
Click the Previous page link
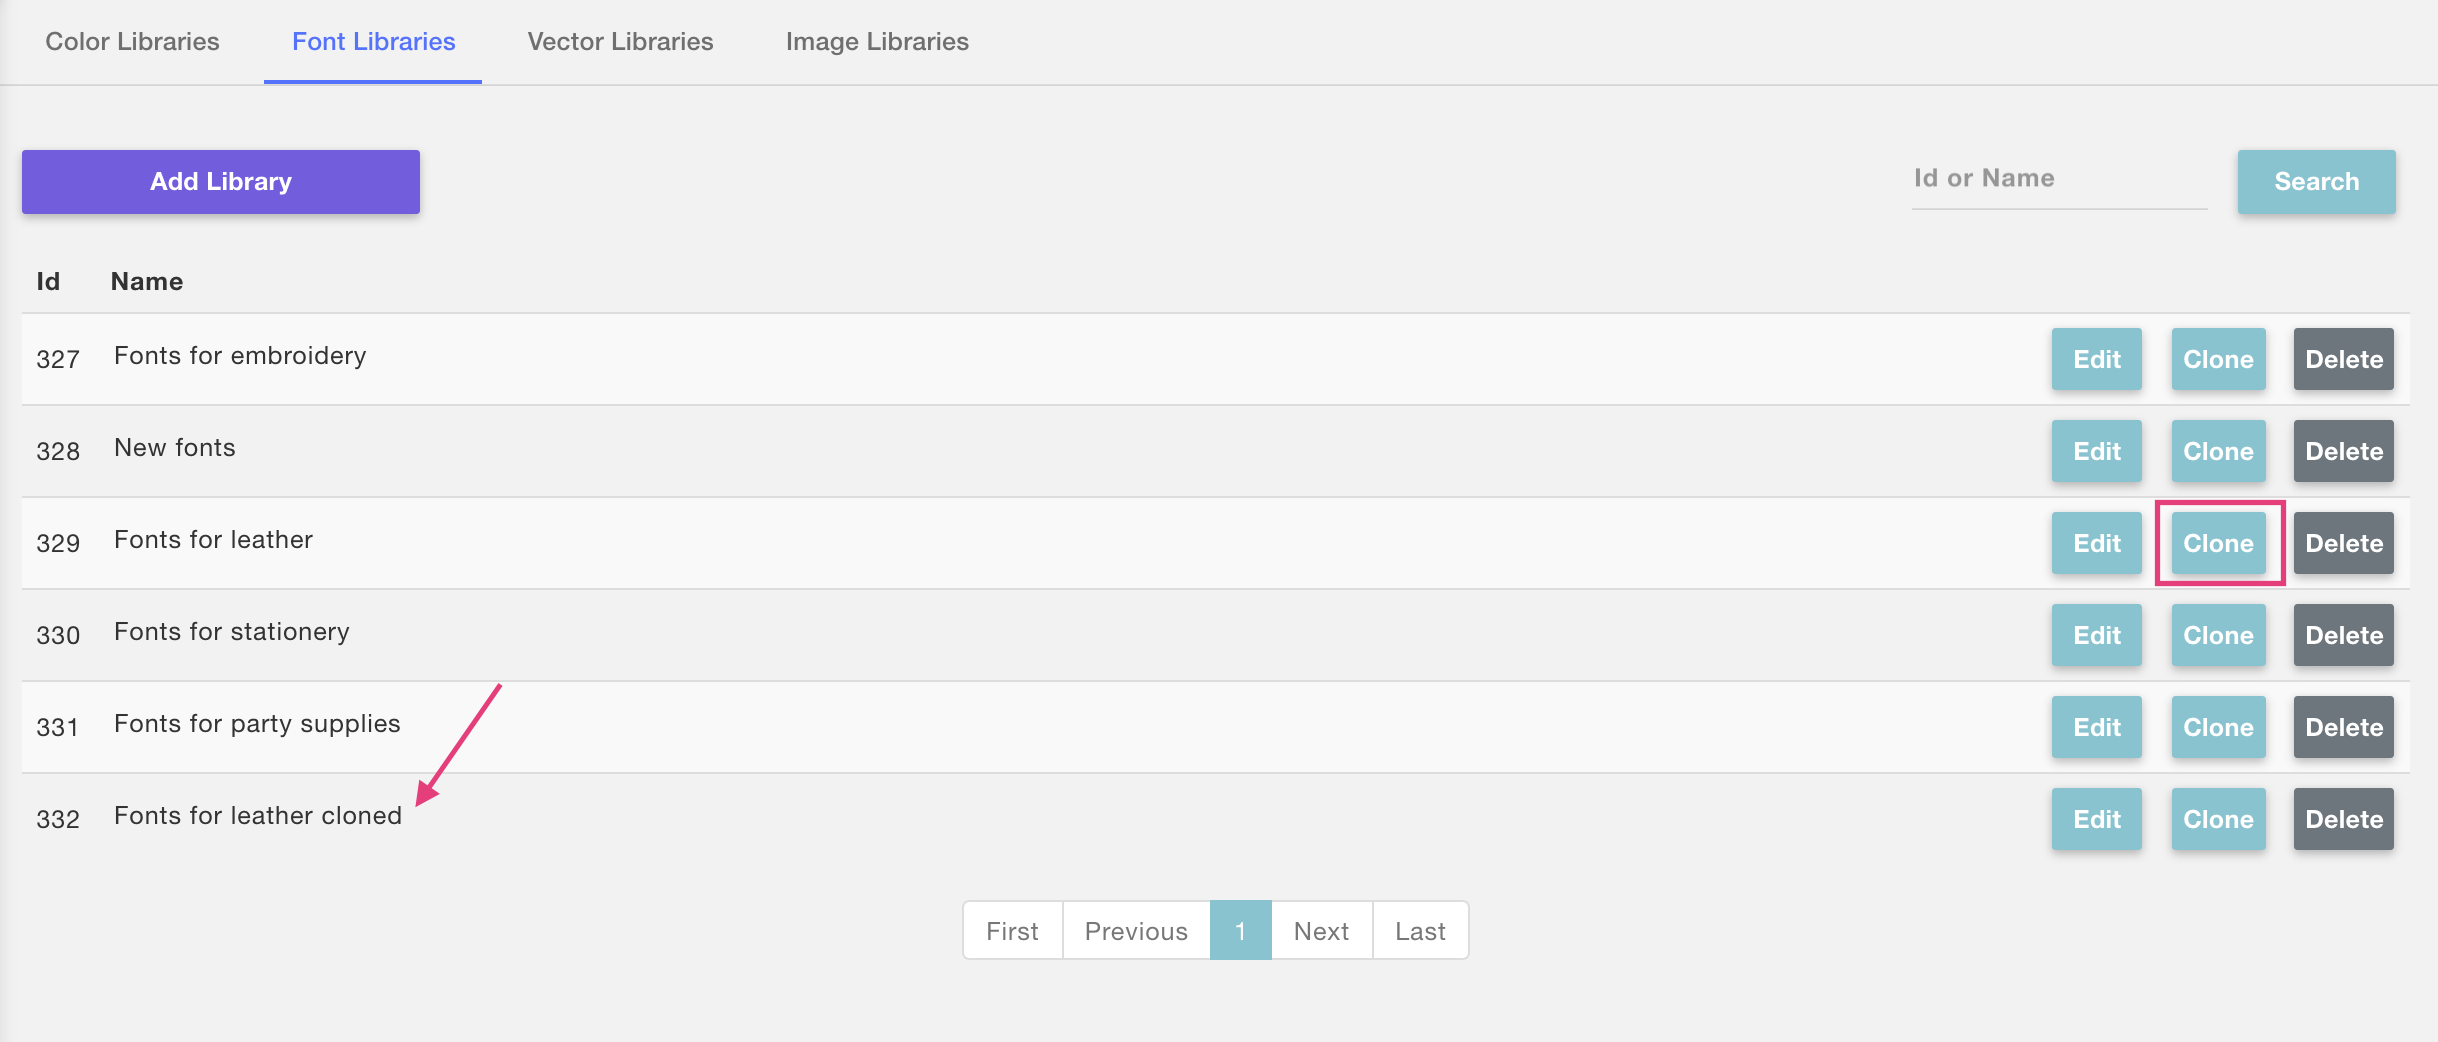point(1136,931)
